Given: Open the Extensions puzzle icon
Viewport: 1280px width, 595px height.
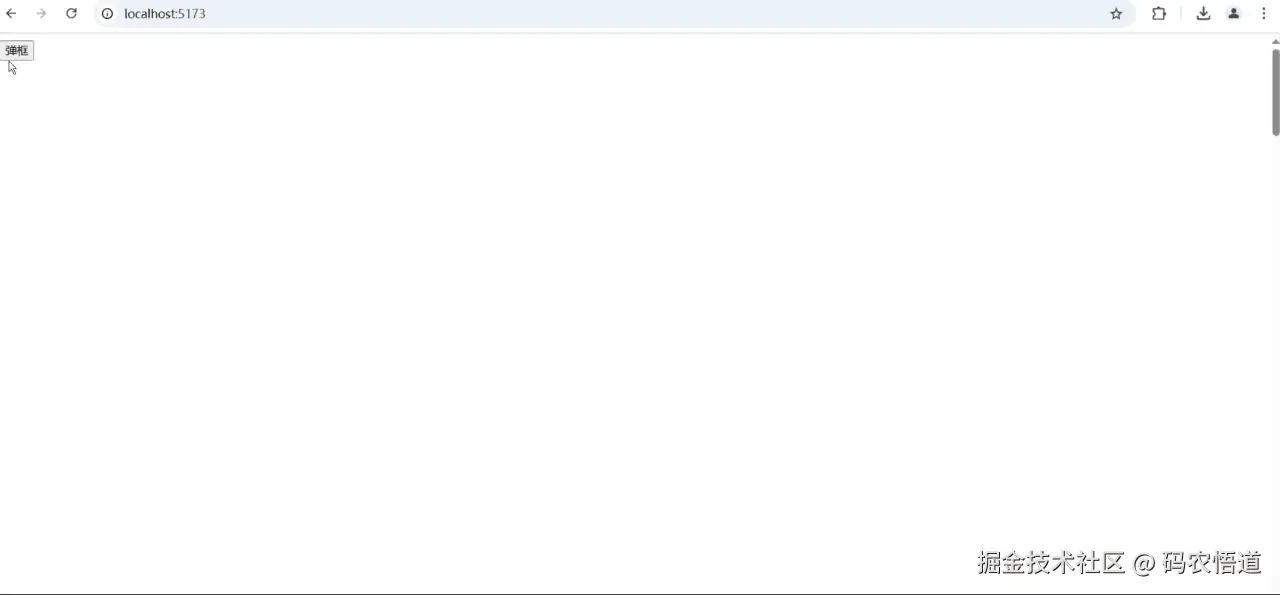Looking at the screenshot, I should click(x=1159, y=14).
